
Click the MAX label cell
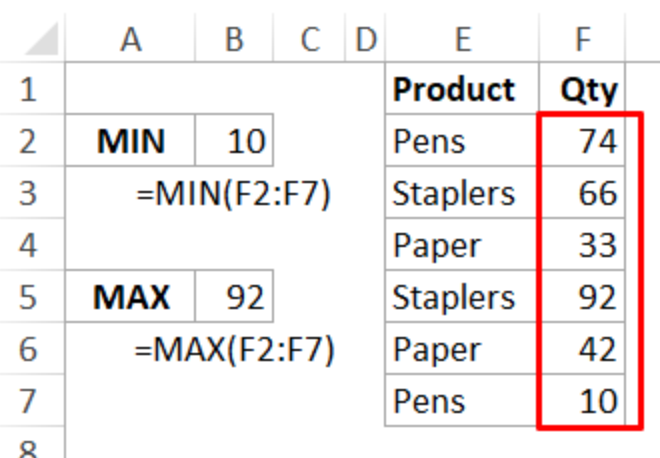click(130, 297)
